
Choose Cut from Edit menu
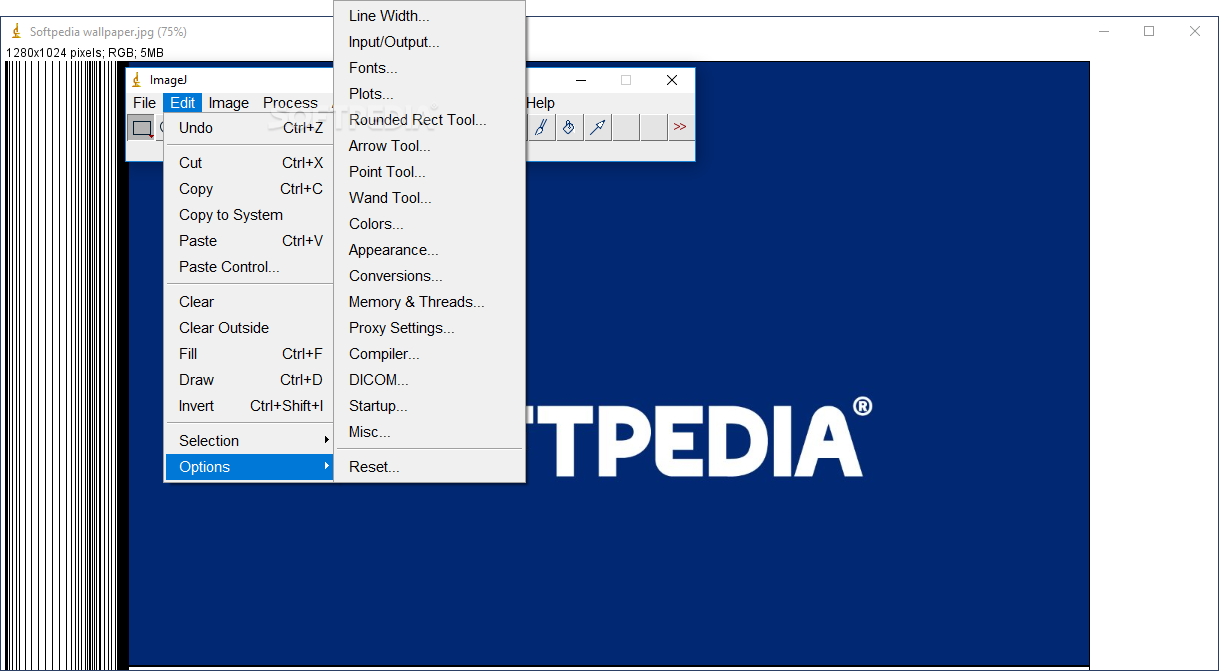[x=249, y=163]
